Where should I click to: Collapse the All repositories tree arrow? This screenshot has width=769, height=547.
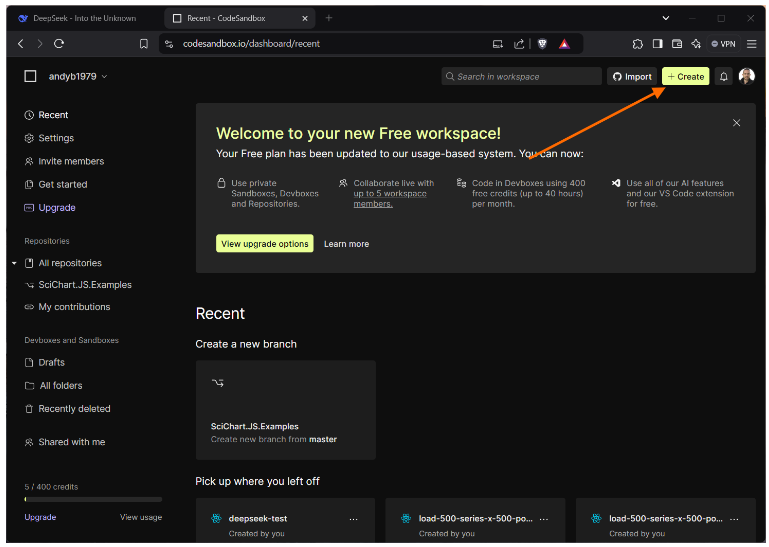pos(14,263)
